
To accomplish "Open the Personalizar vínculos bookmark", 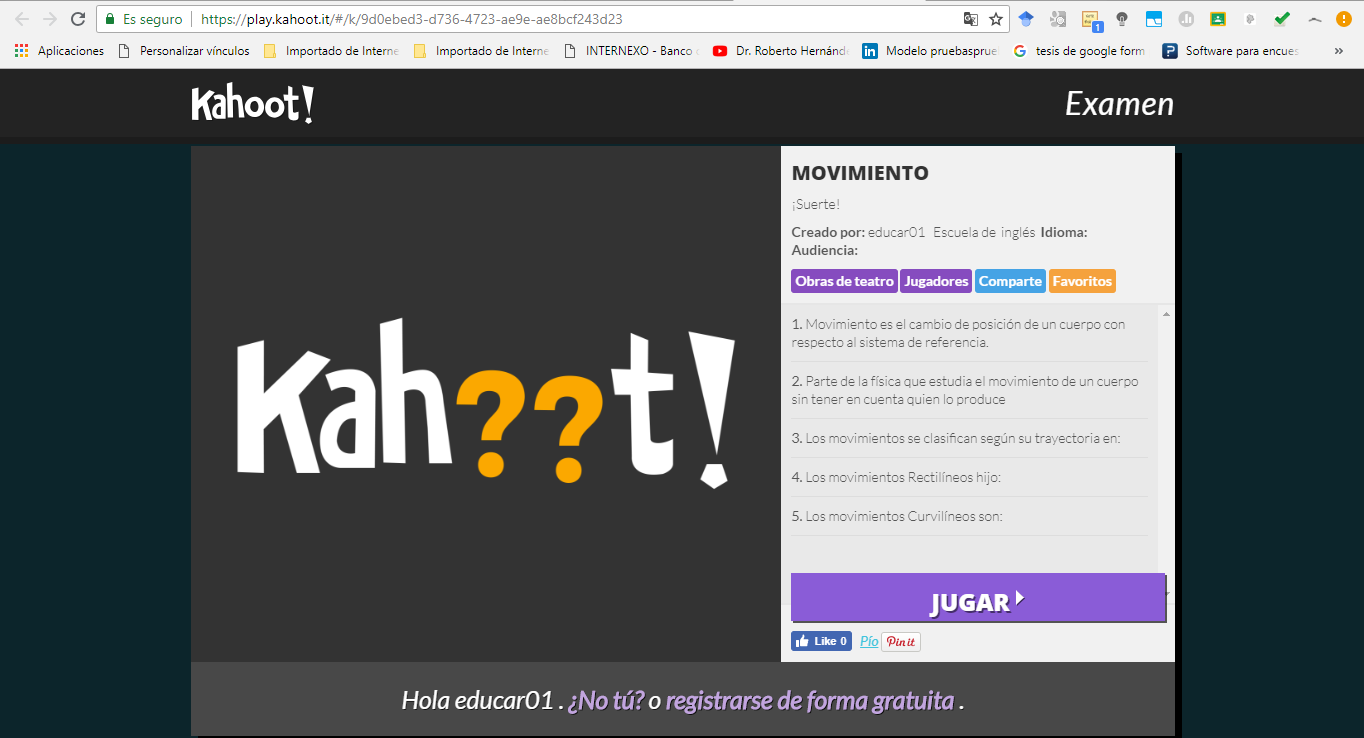I will coord(185,51).
